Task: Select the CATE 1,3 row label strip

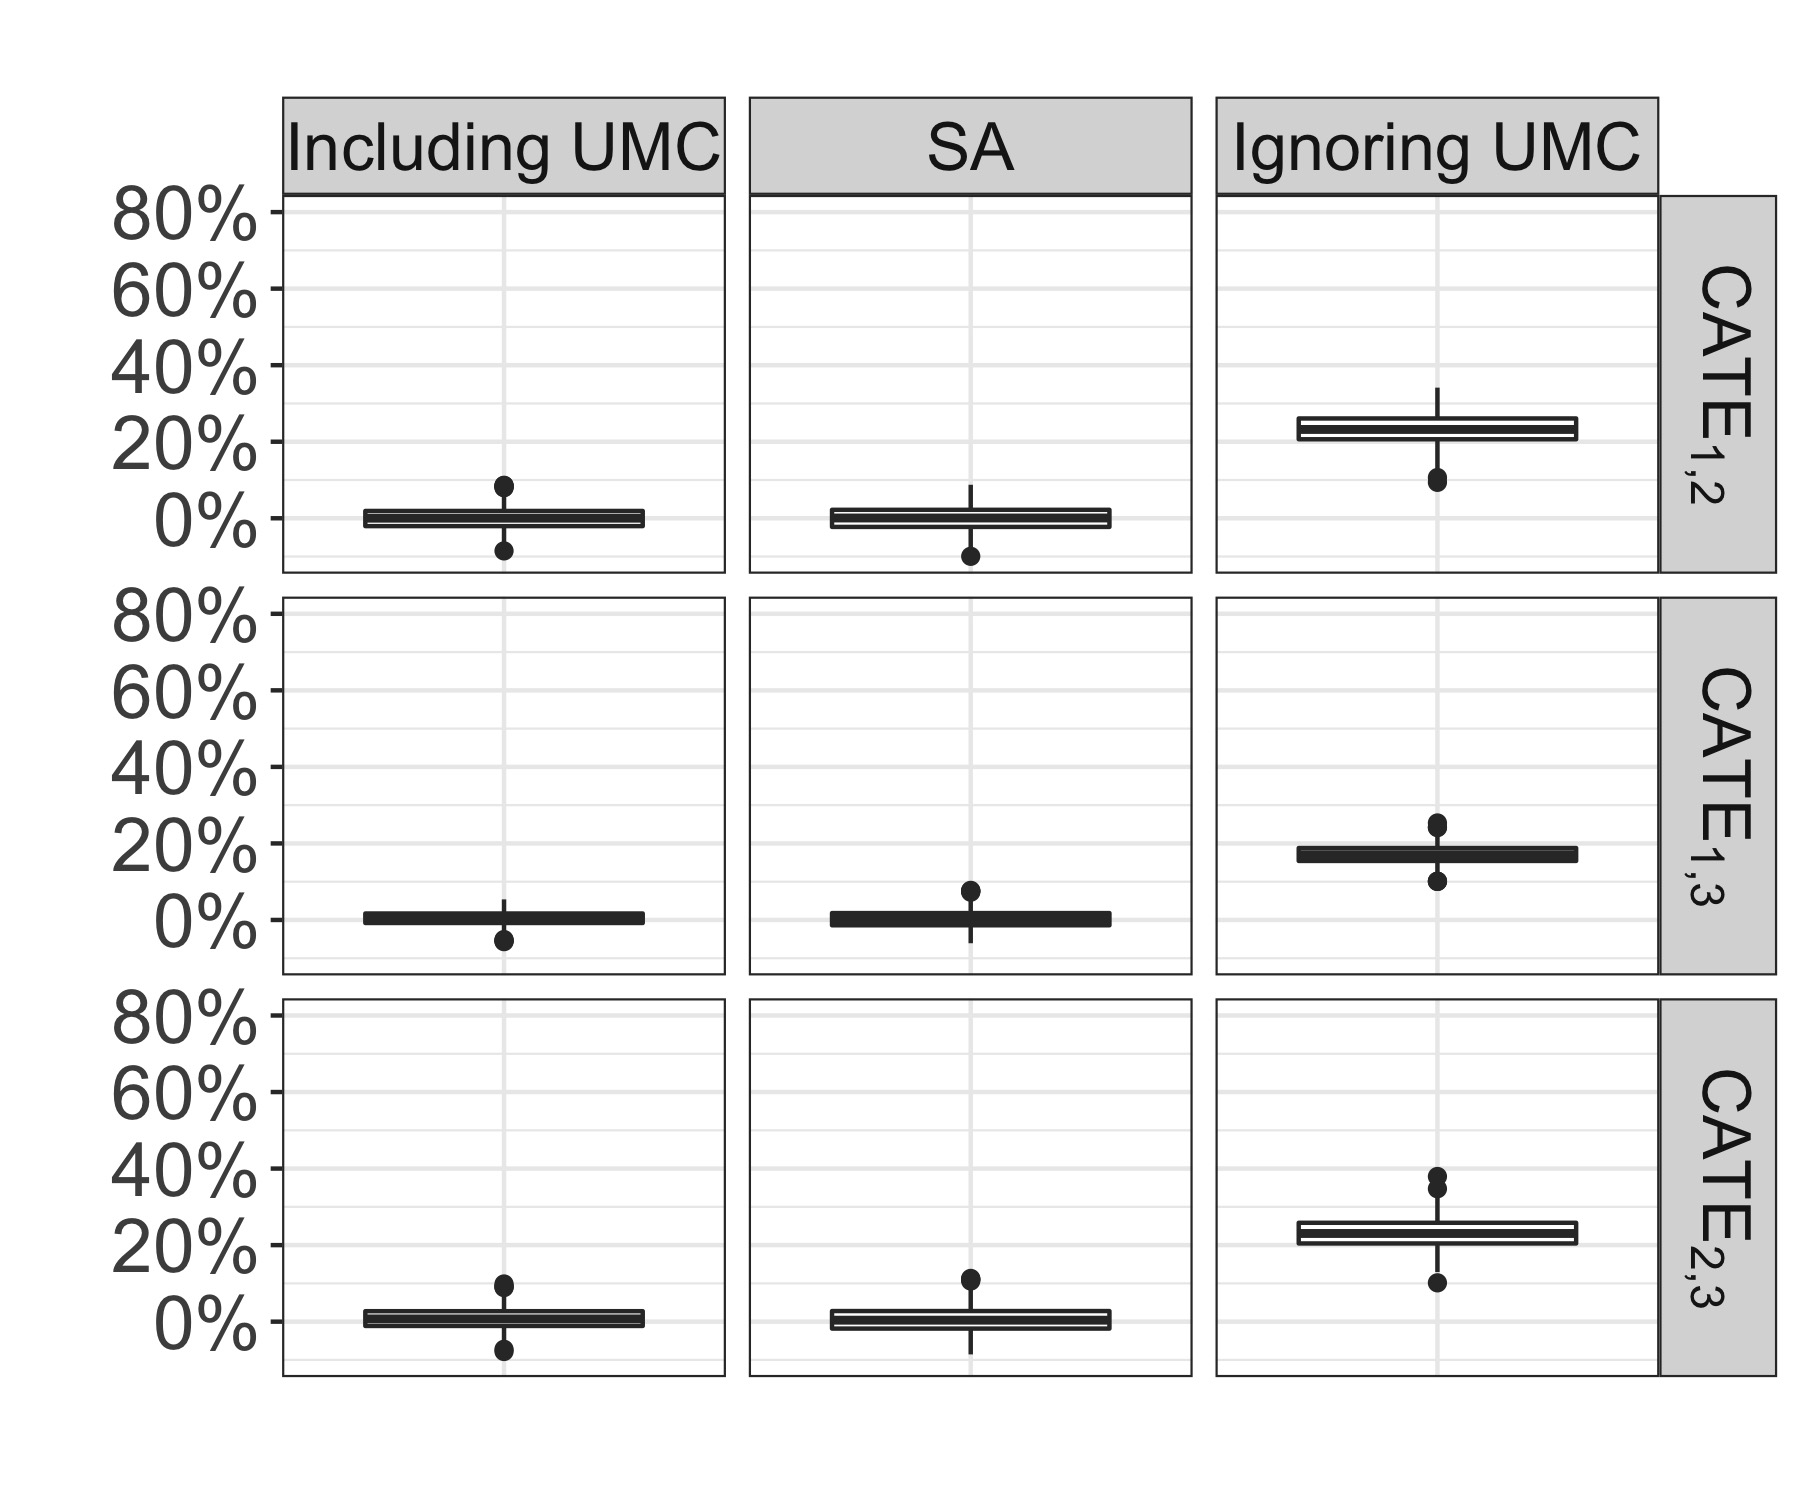Action: pyautogui.click(x=1718, y=786)
